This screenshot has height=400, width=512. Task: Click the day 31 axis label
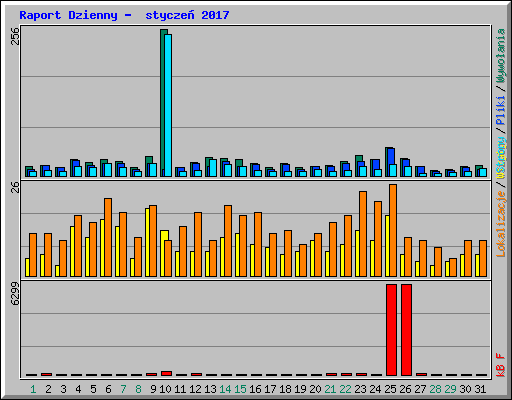tap(480, 389)
